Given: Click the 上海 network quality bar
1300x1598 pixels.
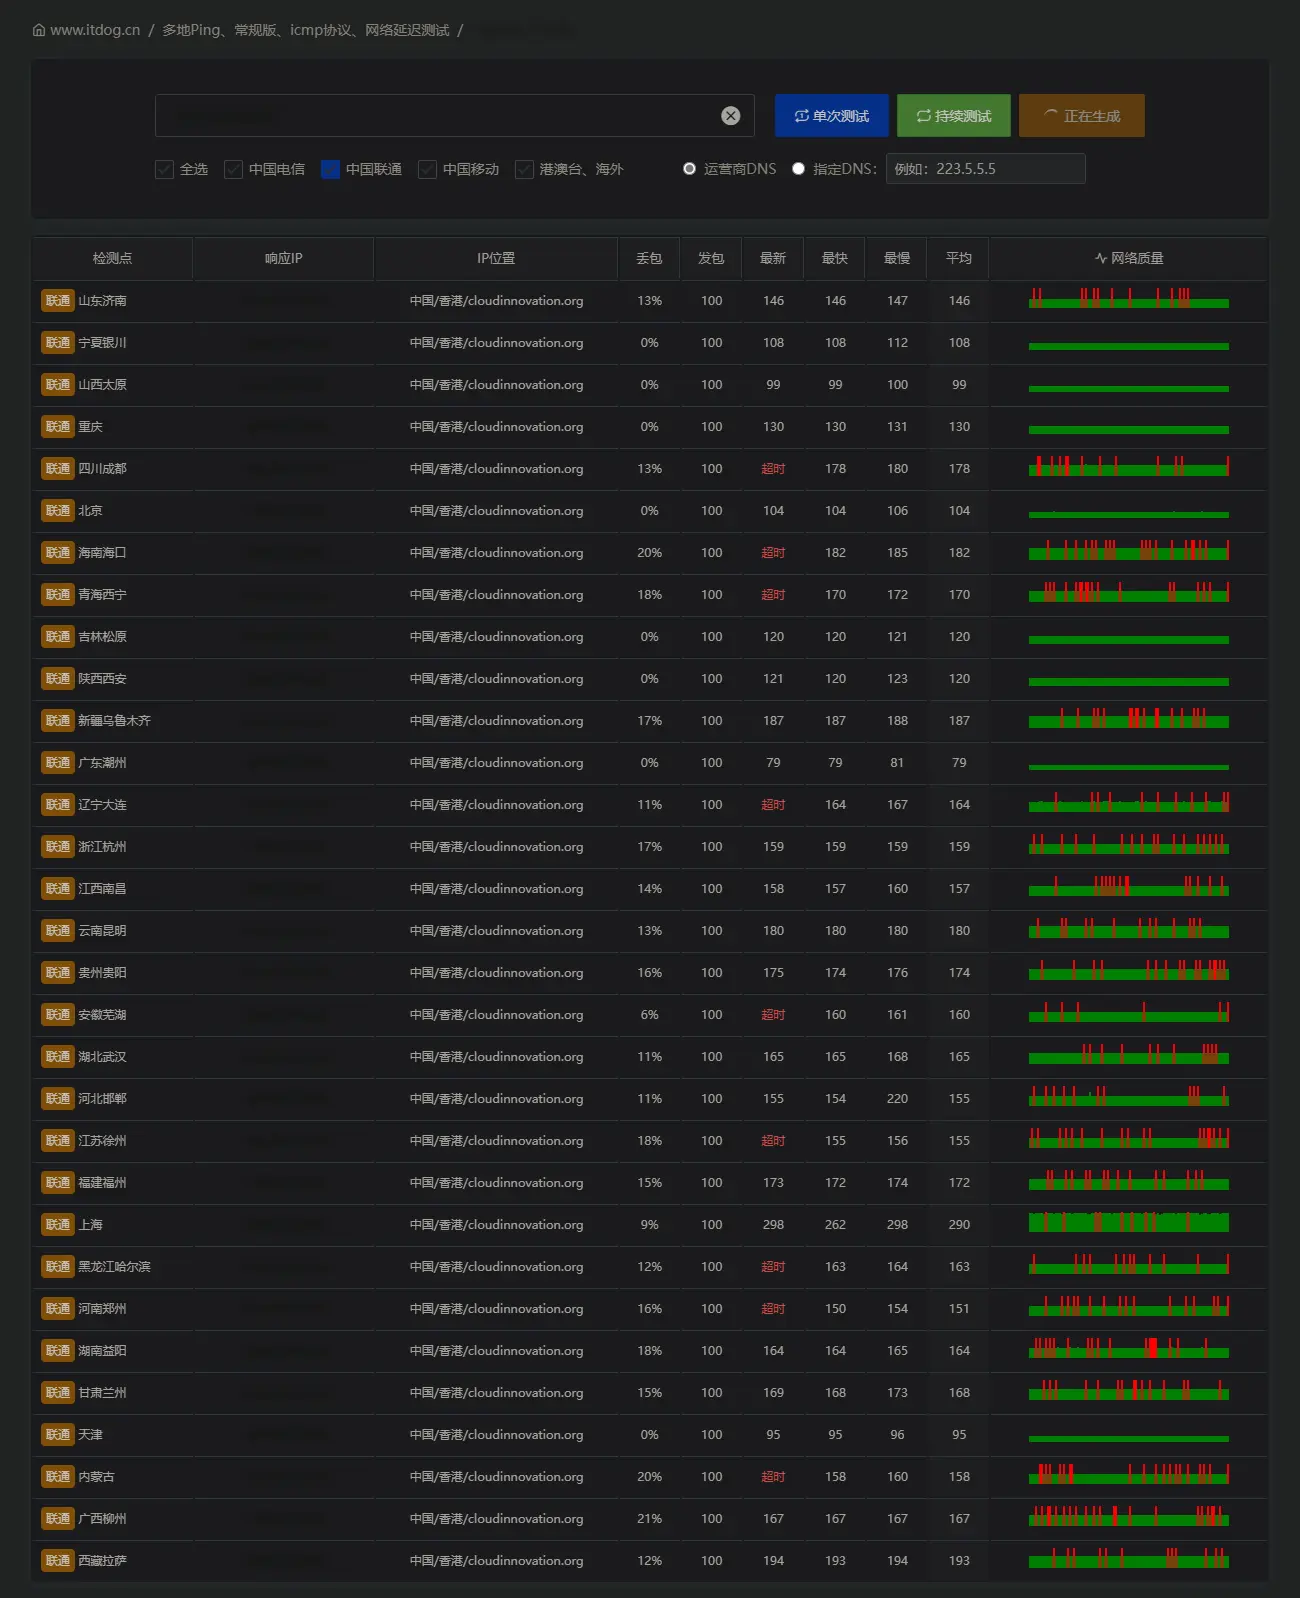Looking at the screenshot, I should [1128, 1223].
